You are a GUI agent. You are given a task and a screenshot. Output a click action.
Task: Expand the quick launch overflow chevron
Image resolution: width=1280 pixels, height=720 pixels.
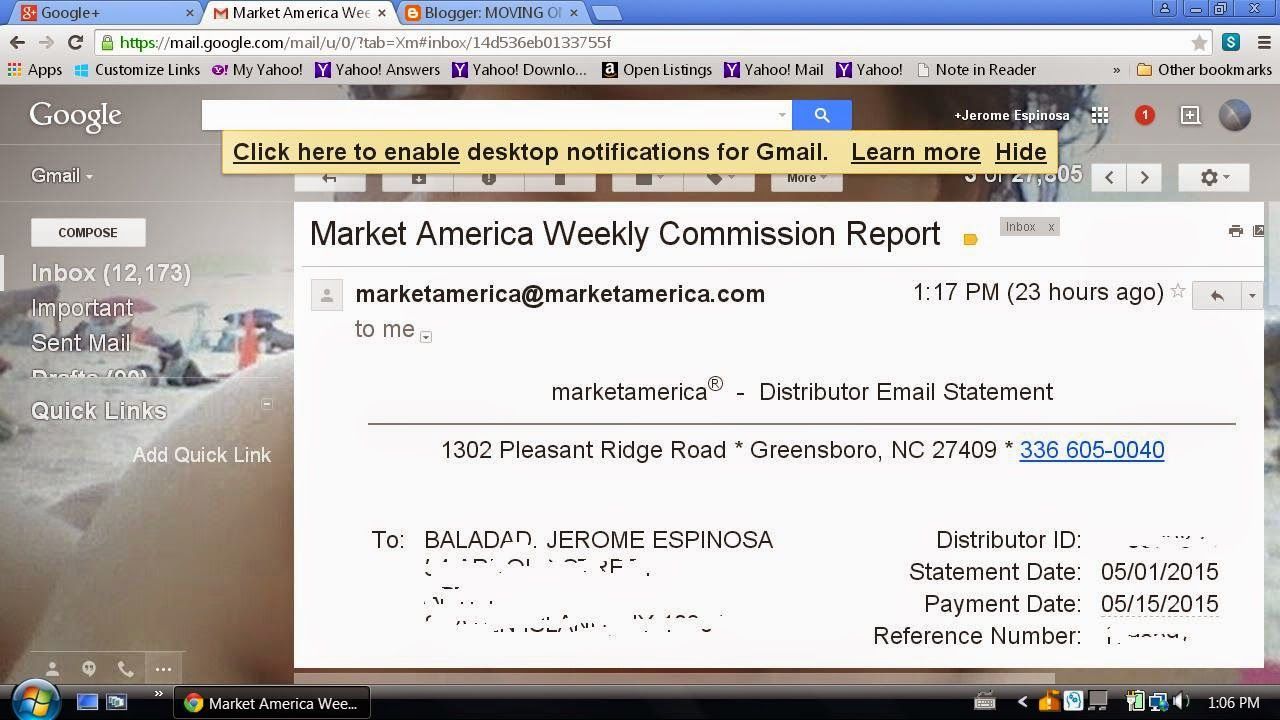point(158,695)
